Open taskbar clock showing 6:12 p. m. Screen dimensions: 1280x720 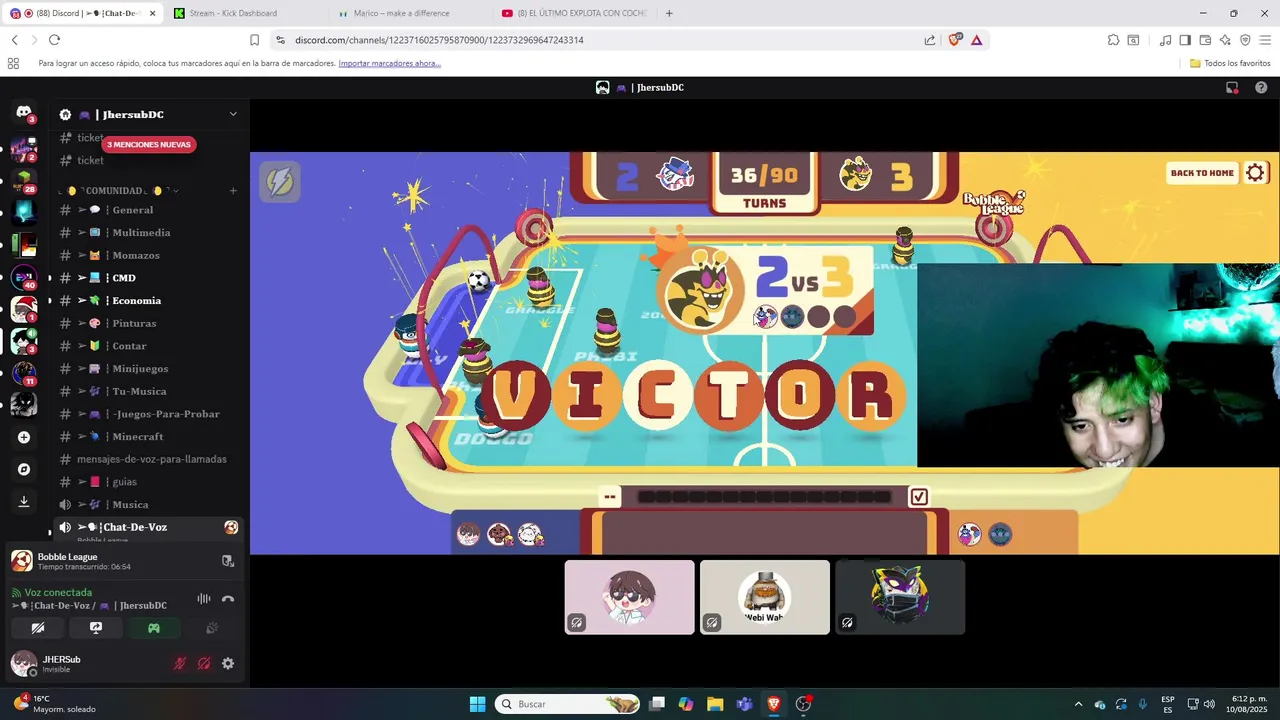(1245, 704)
